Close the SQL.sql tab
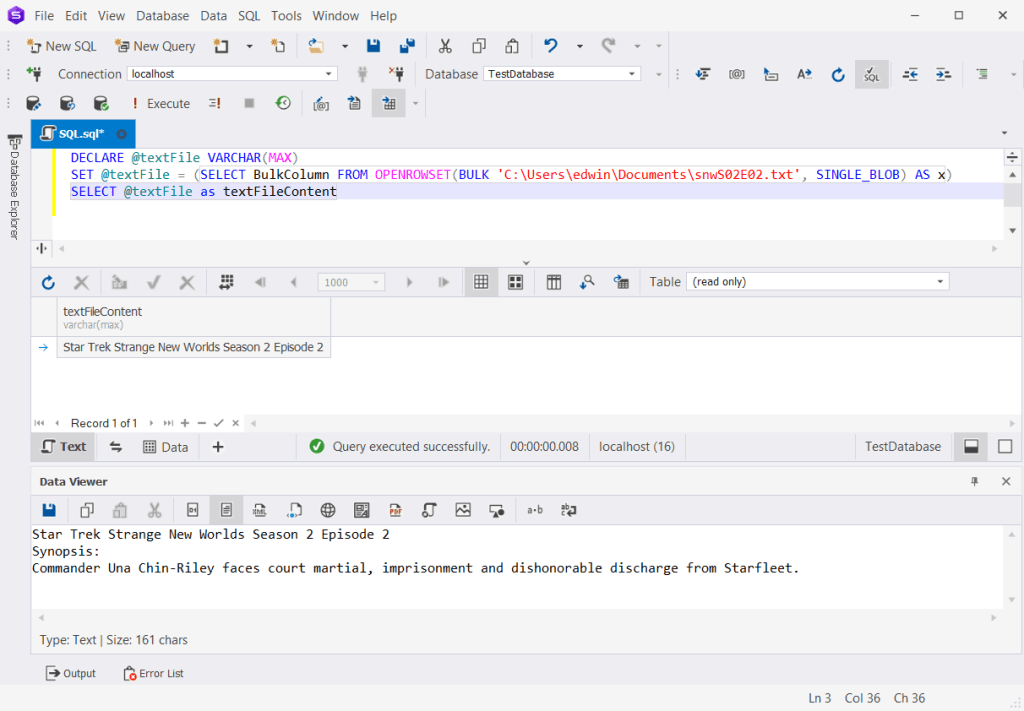Image resolution: width=1024 pixels, height=711 pixels. [x=121, y=134]
